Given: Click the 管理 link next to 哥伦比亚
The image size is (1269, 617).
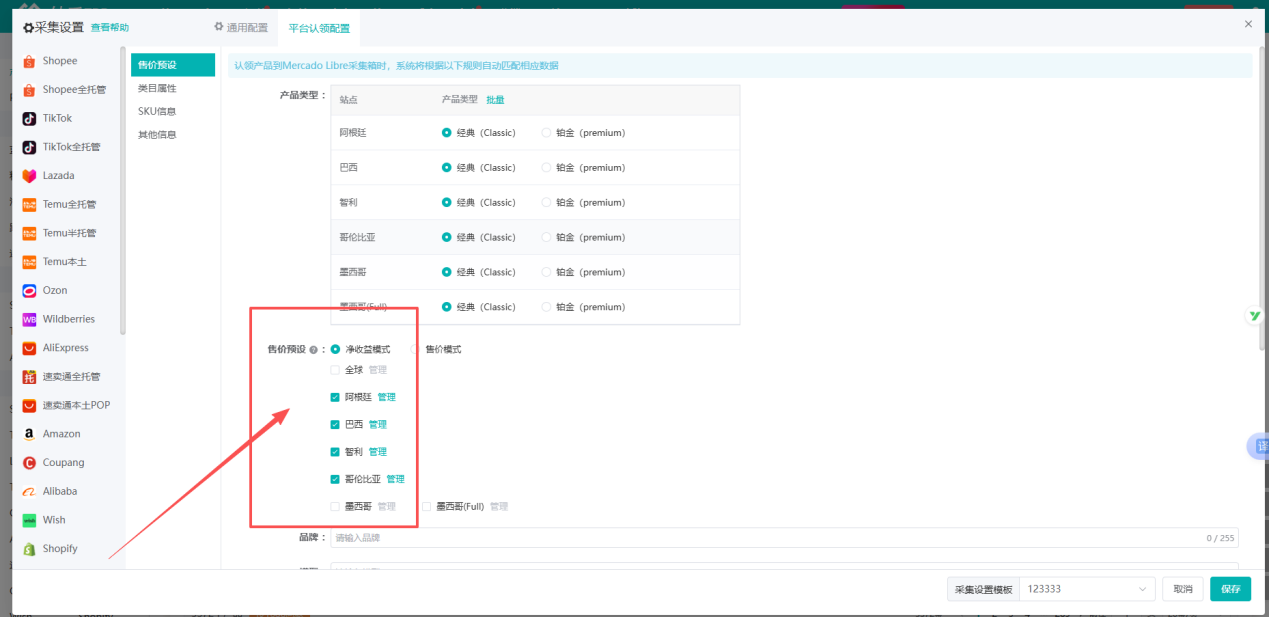Looking at the screenshot, I should (395, 479).
